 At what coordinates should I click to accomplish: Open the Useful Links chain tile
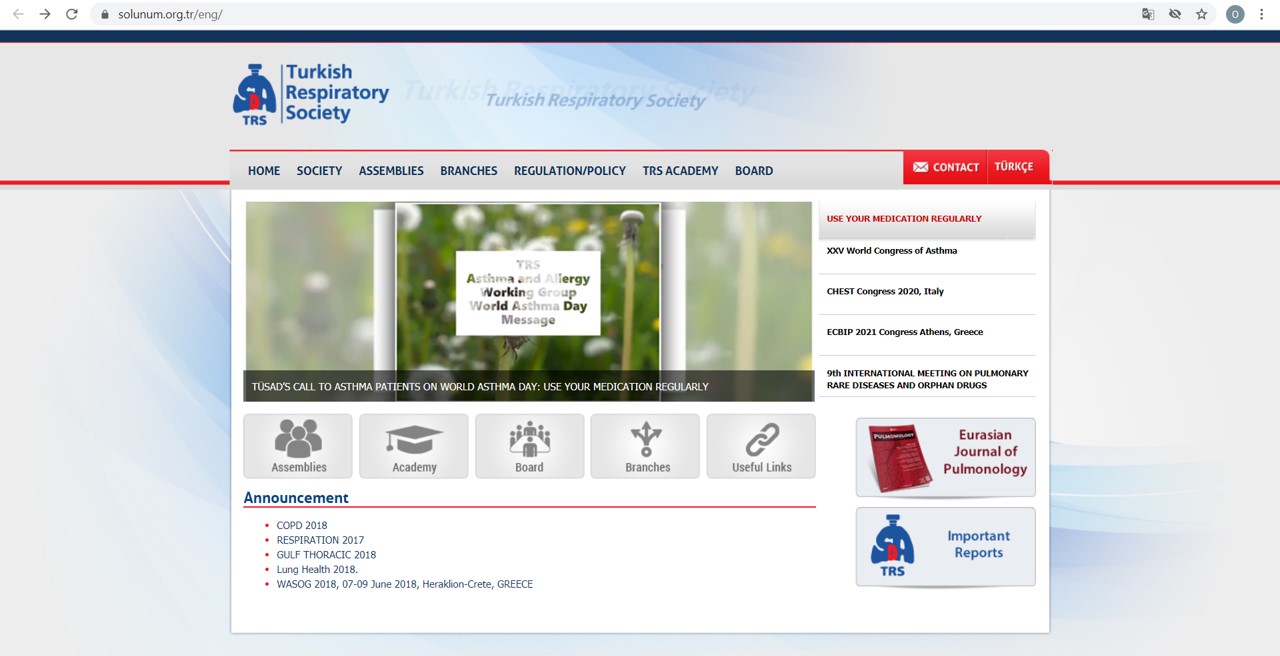click(761, 446)
